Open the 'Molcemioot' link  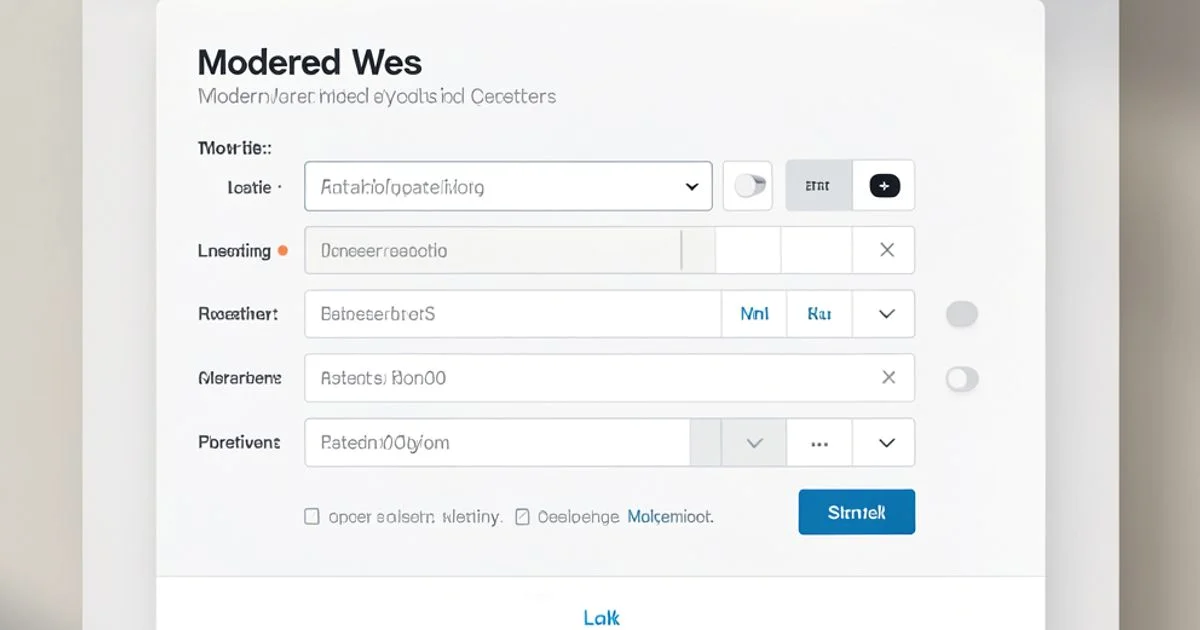click(x=670, y=517)
